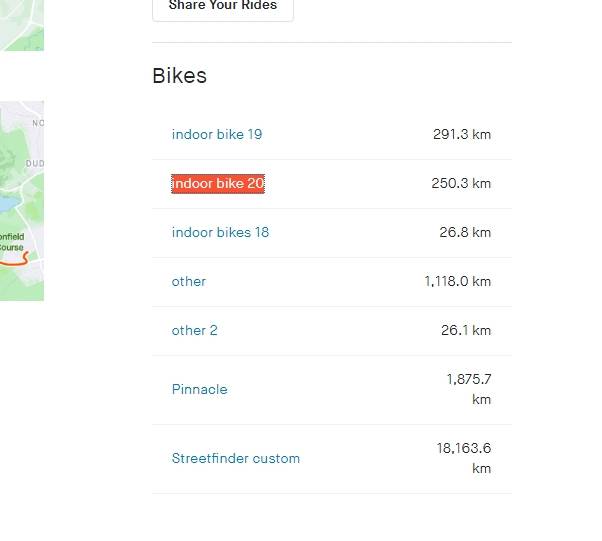Screen dimensions: 602x541
Task: Click the Share Your Rides button
Action: click(x=223, y=7)
